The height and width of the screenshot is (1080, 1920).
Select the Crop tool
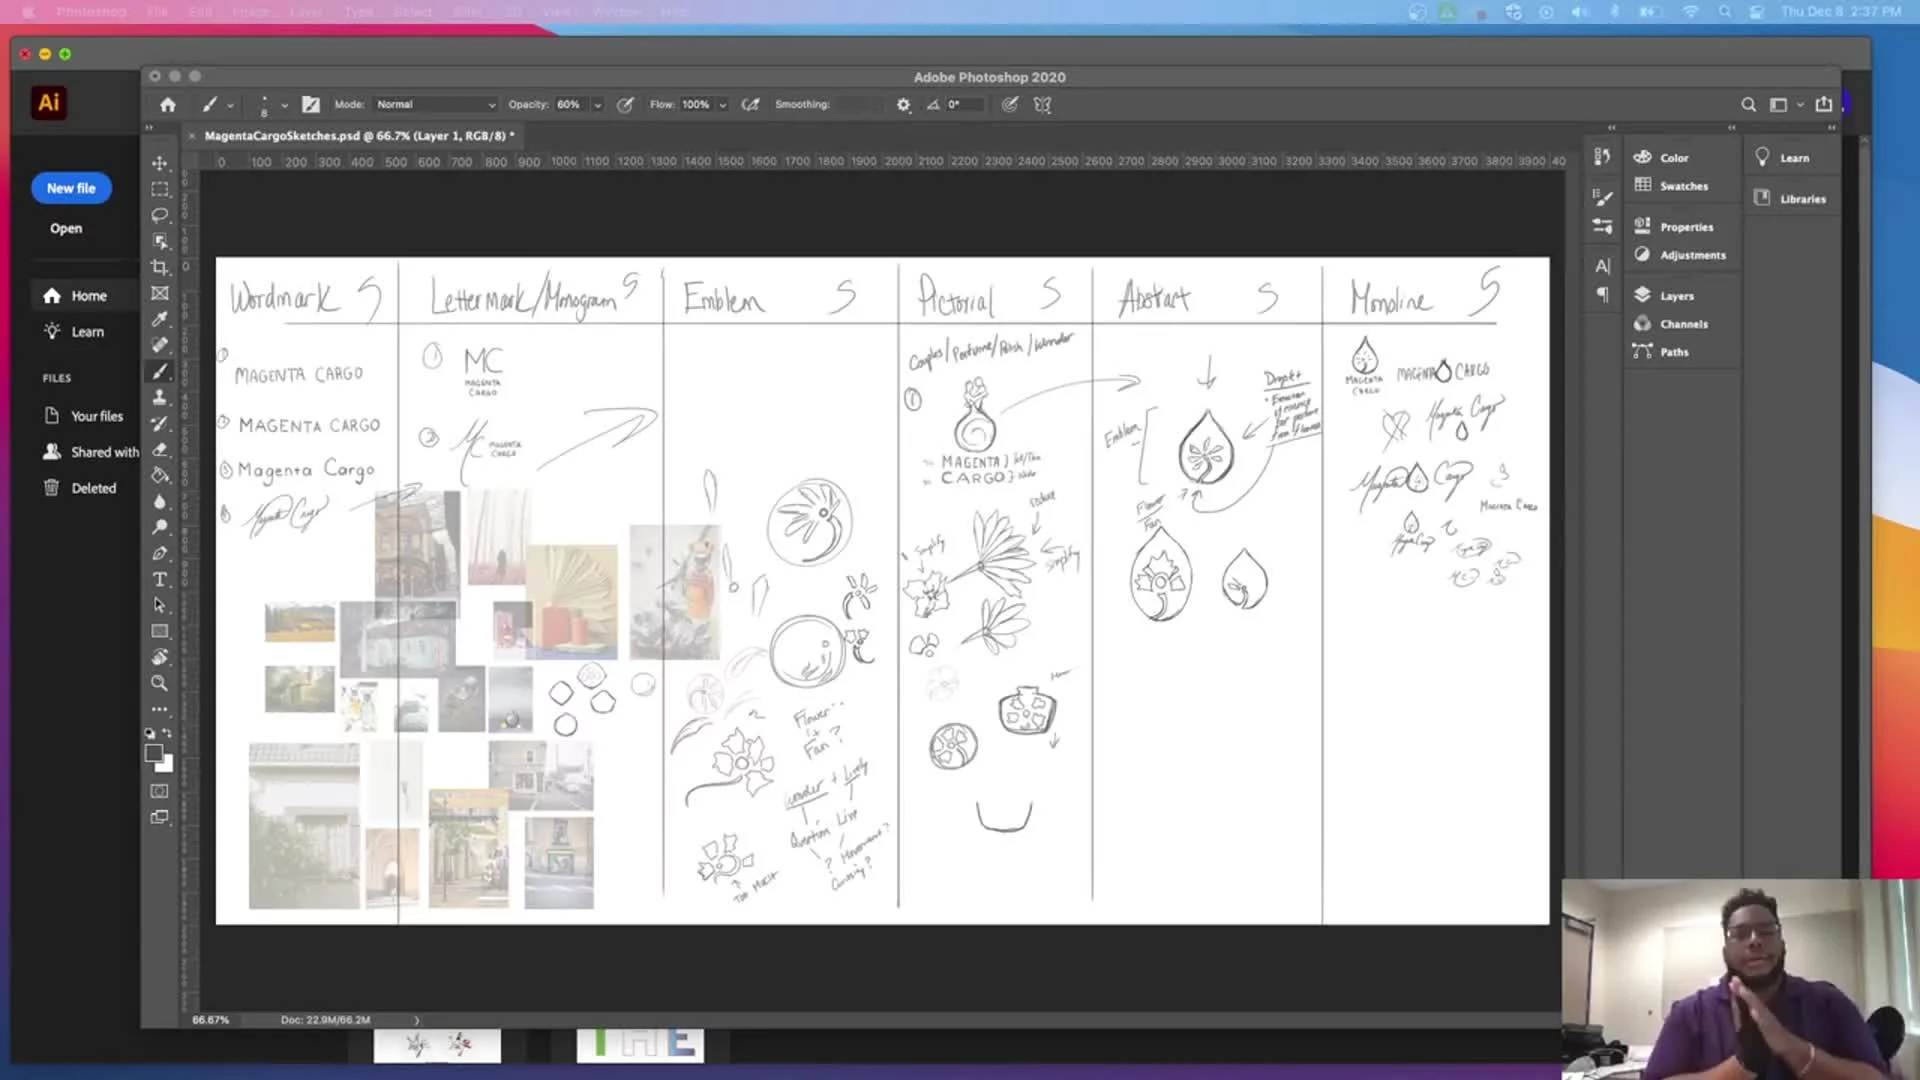[160, 267]
